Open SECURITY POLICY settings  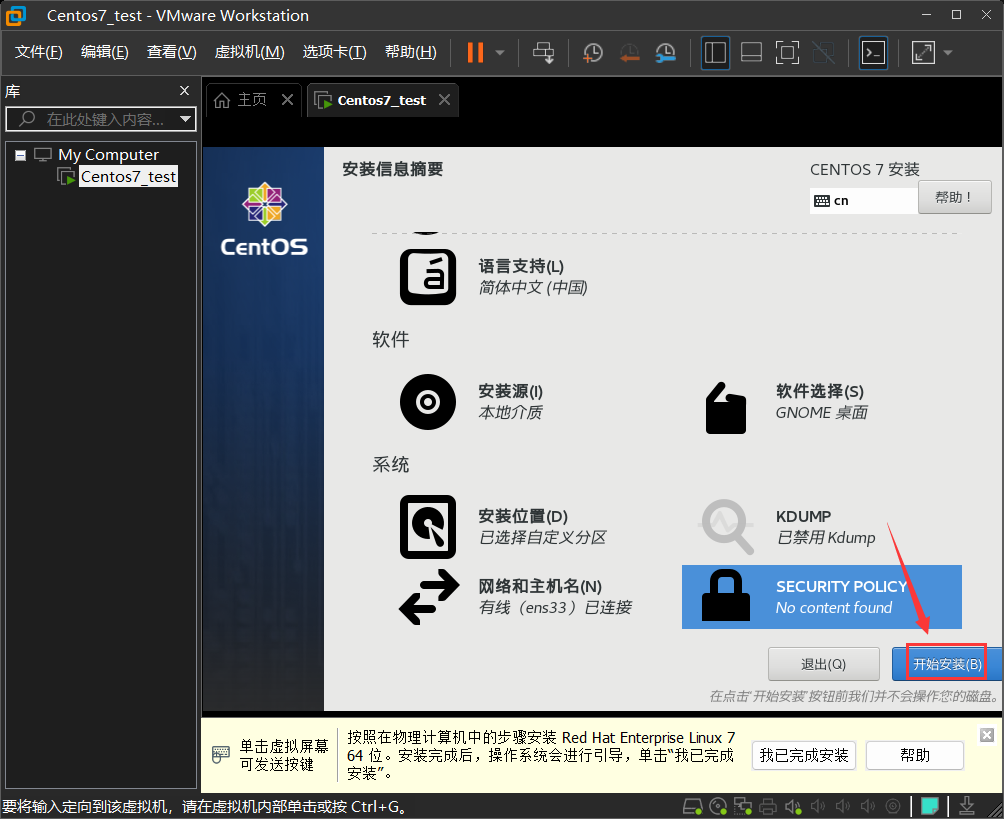pos(822,597)
